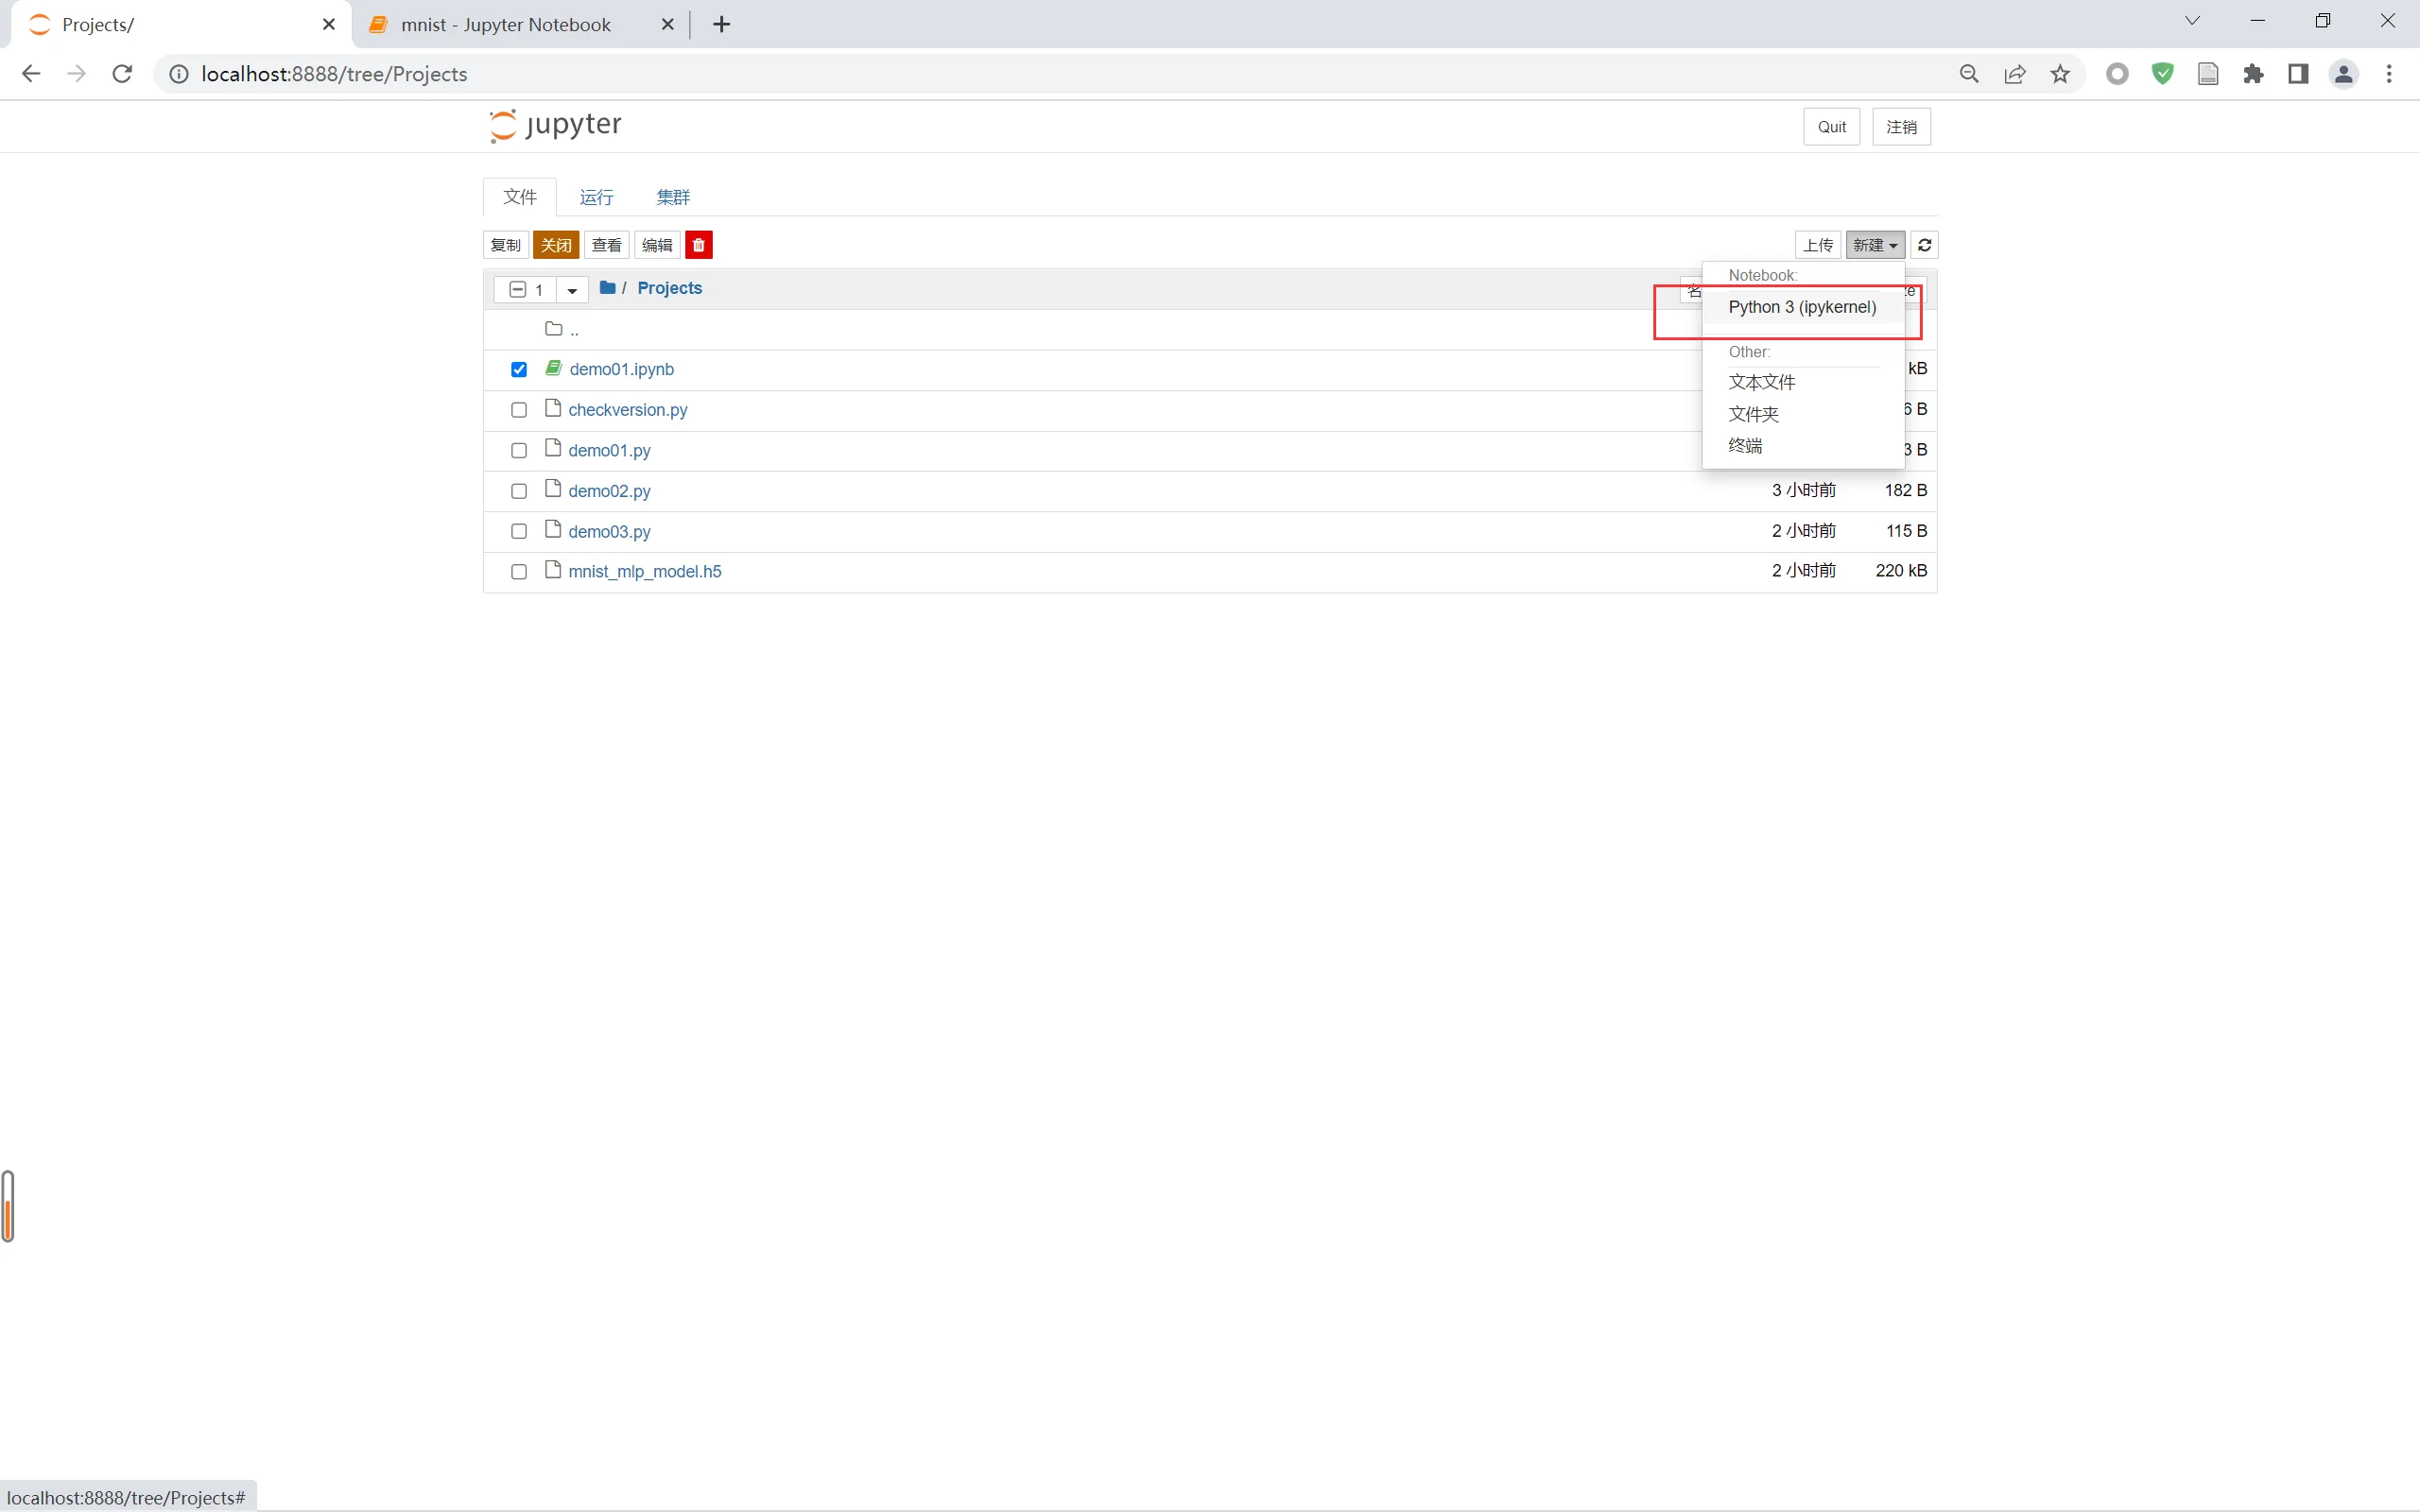Switch to the 运行 tab
Viewport: 2420px width, 1512px height.
[x=596, y=197]
